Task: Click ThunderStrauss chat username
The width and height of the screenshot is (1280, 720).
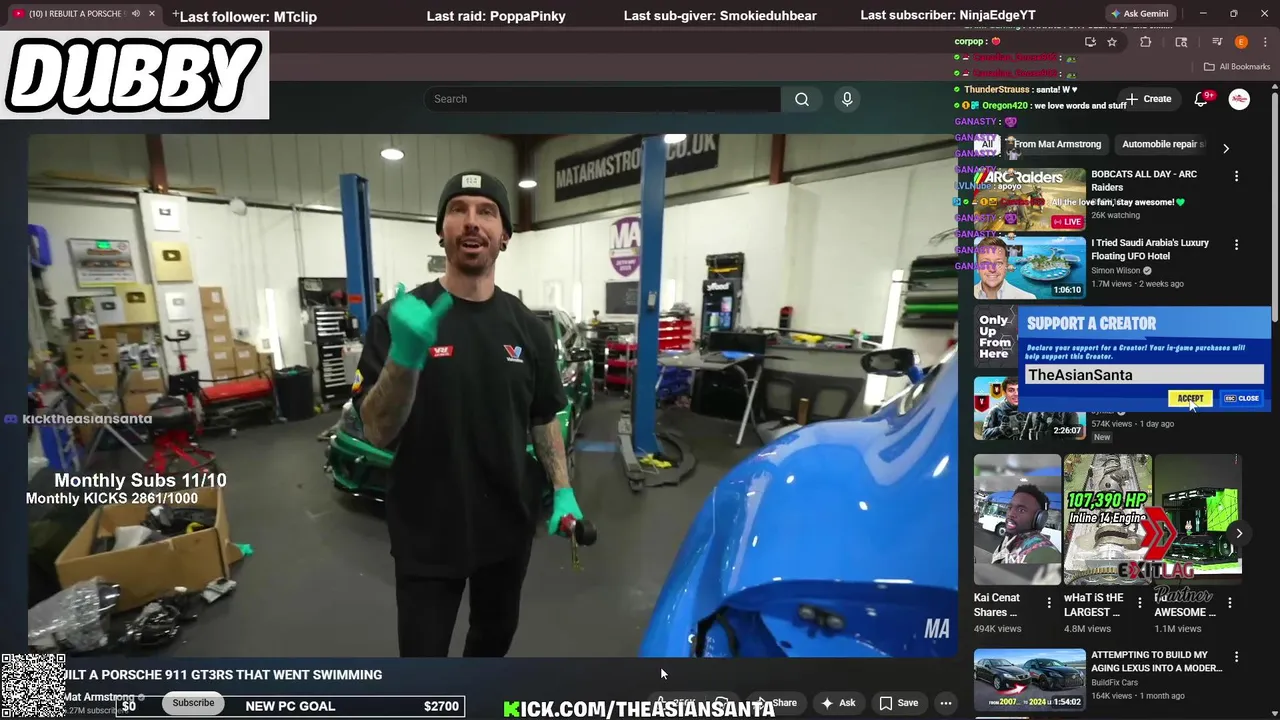Action: [x=997, y=90]
